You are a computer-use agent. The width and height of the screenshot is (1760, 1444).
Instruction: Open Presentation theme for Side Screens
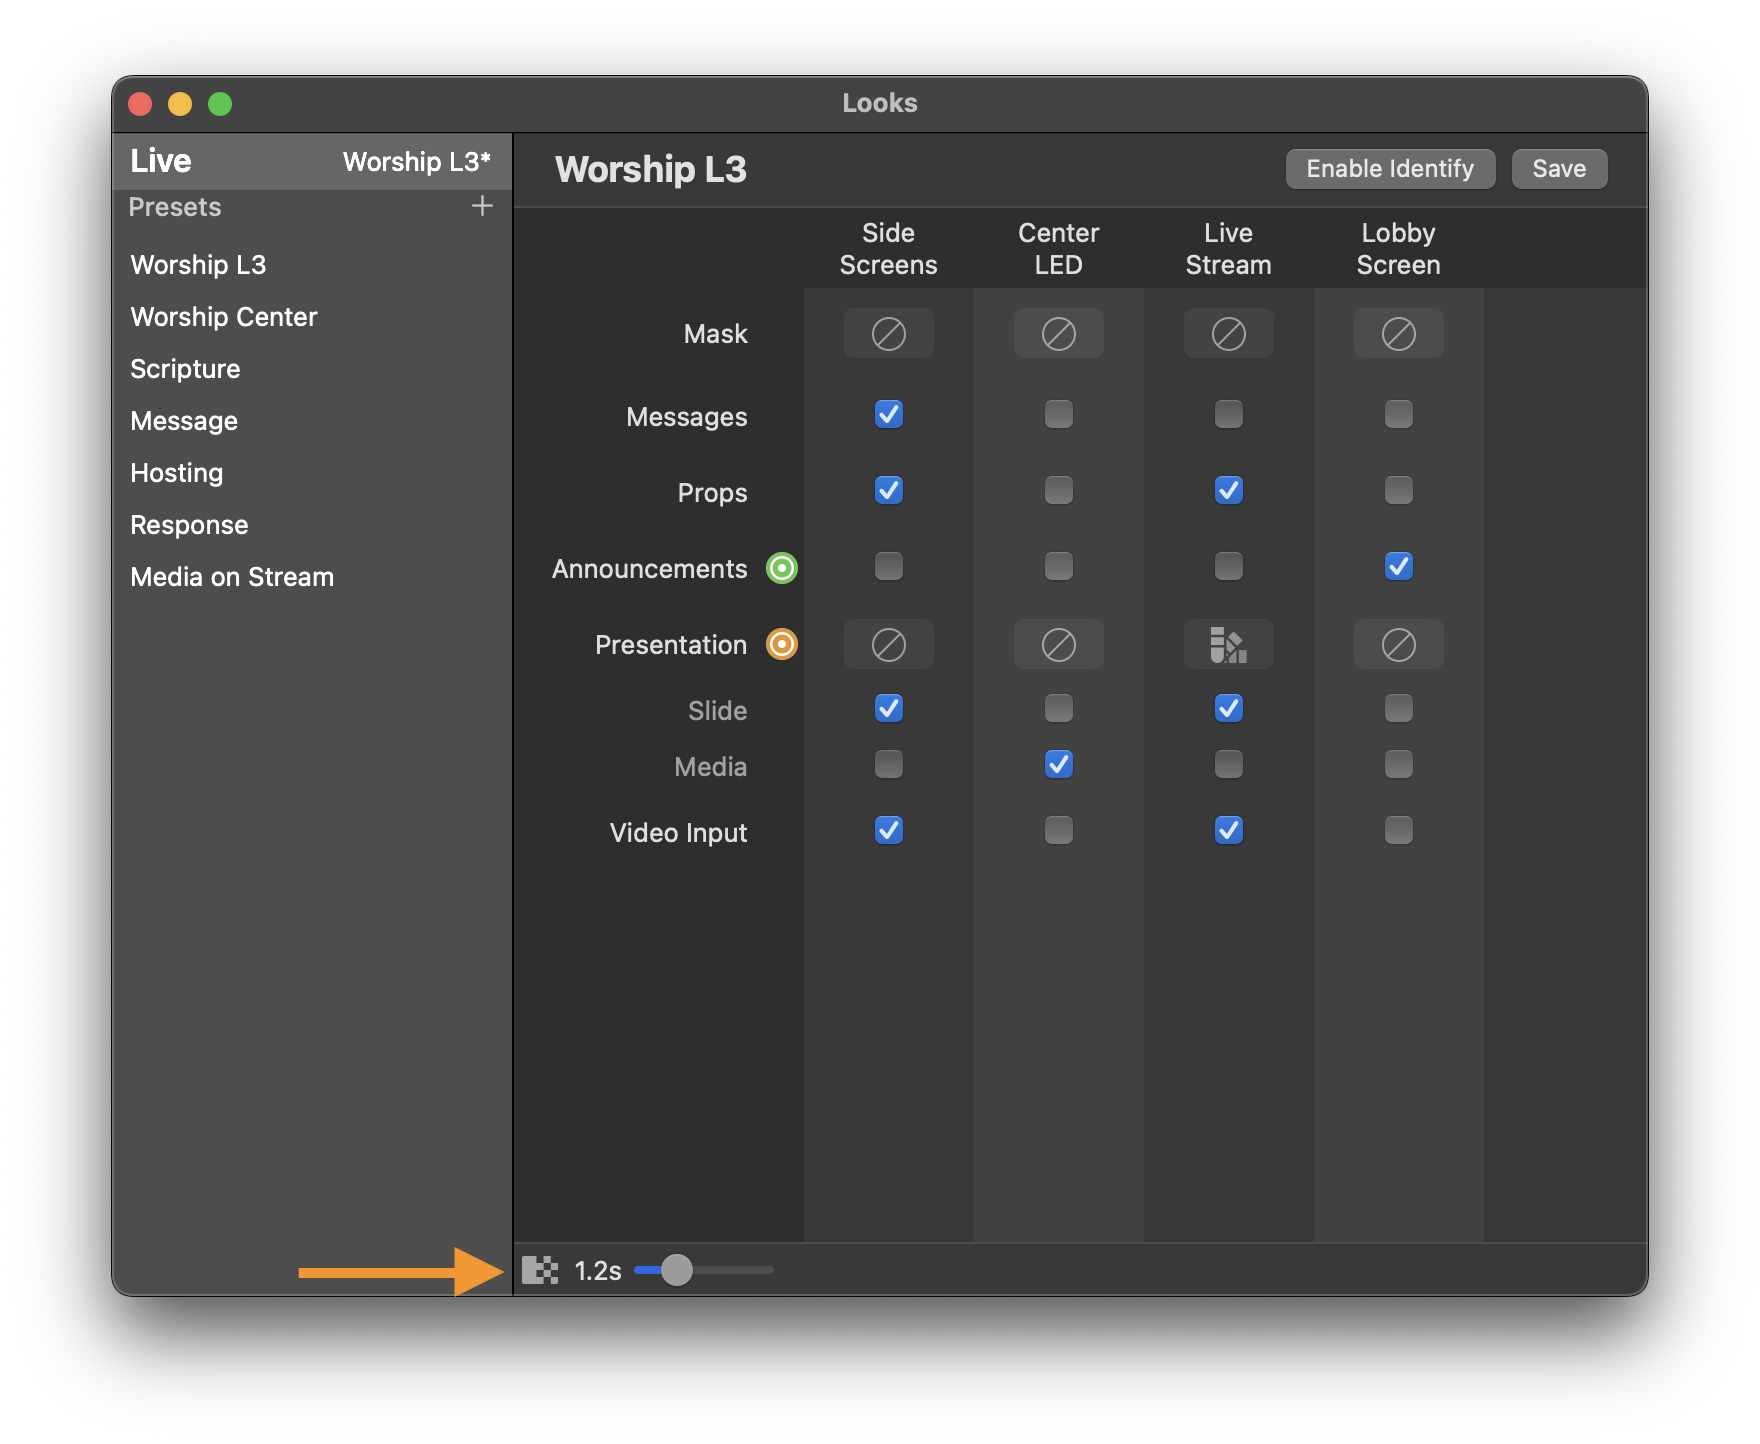[888, 645]
